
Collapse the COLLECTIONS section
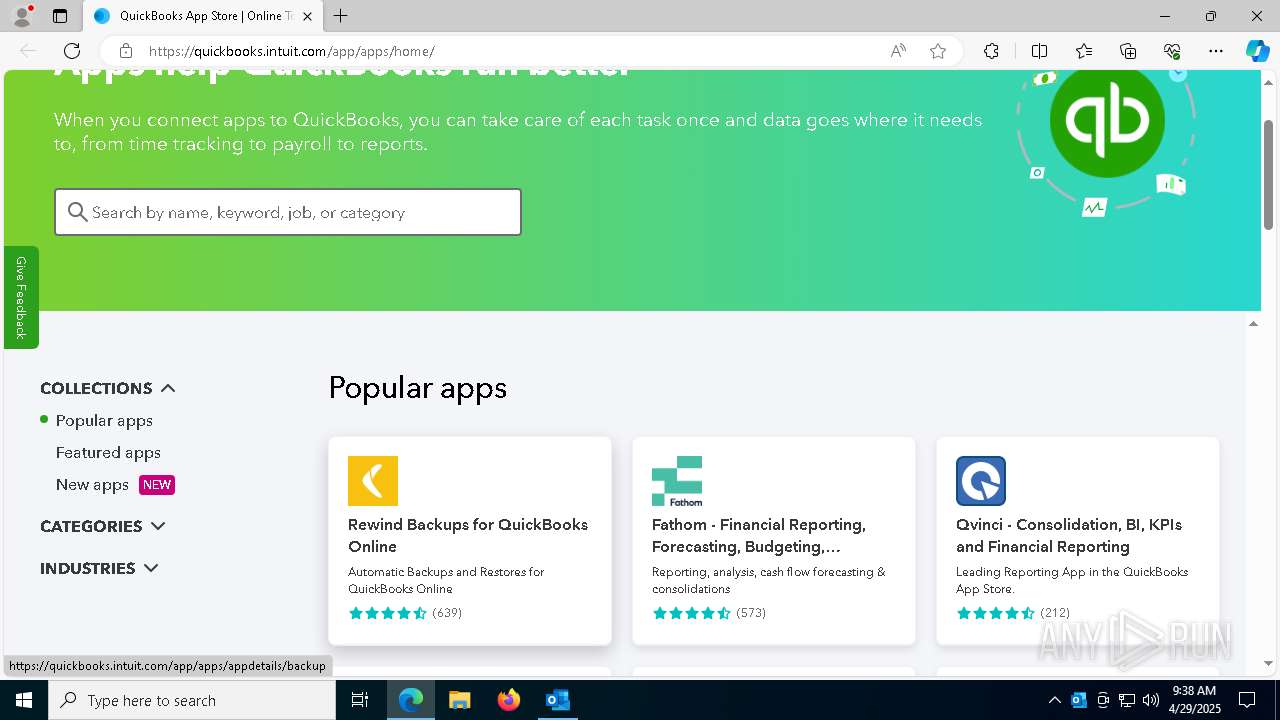[x=108, y=388]
